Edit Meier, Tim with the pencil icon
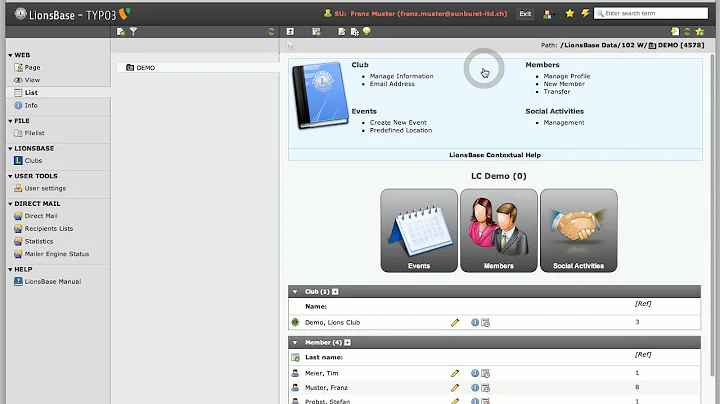 click(455, 374)
